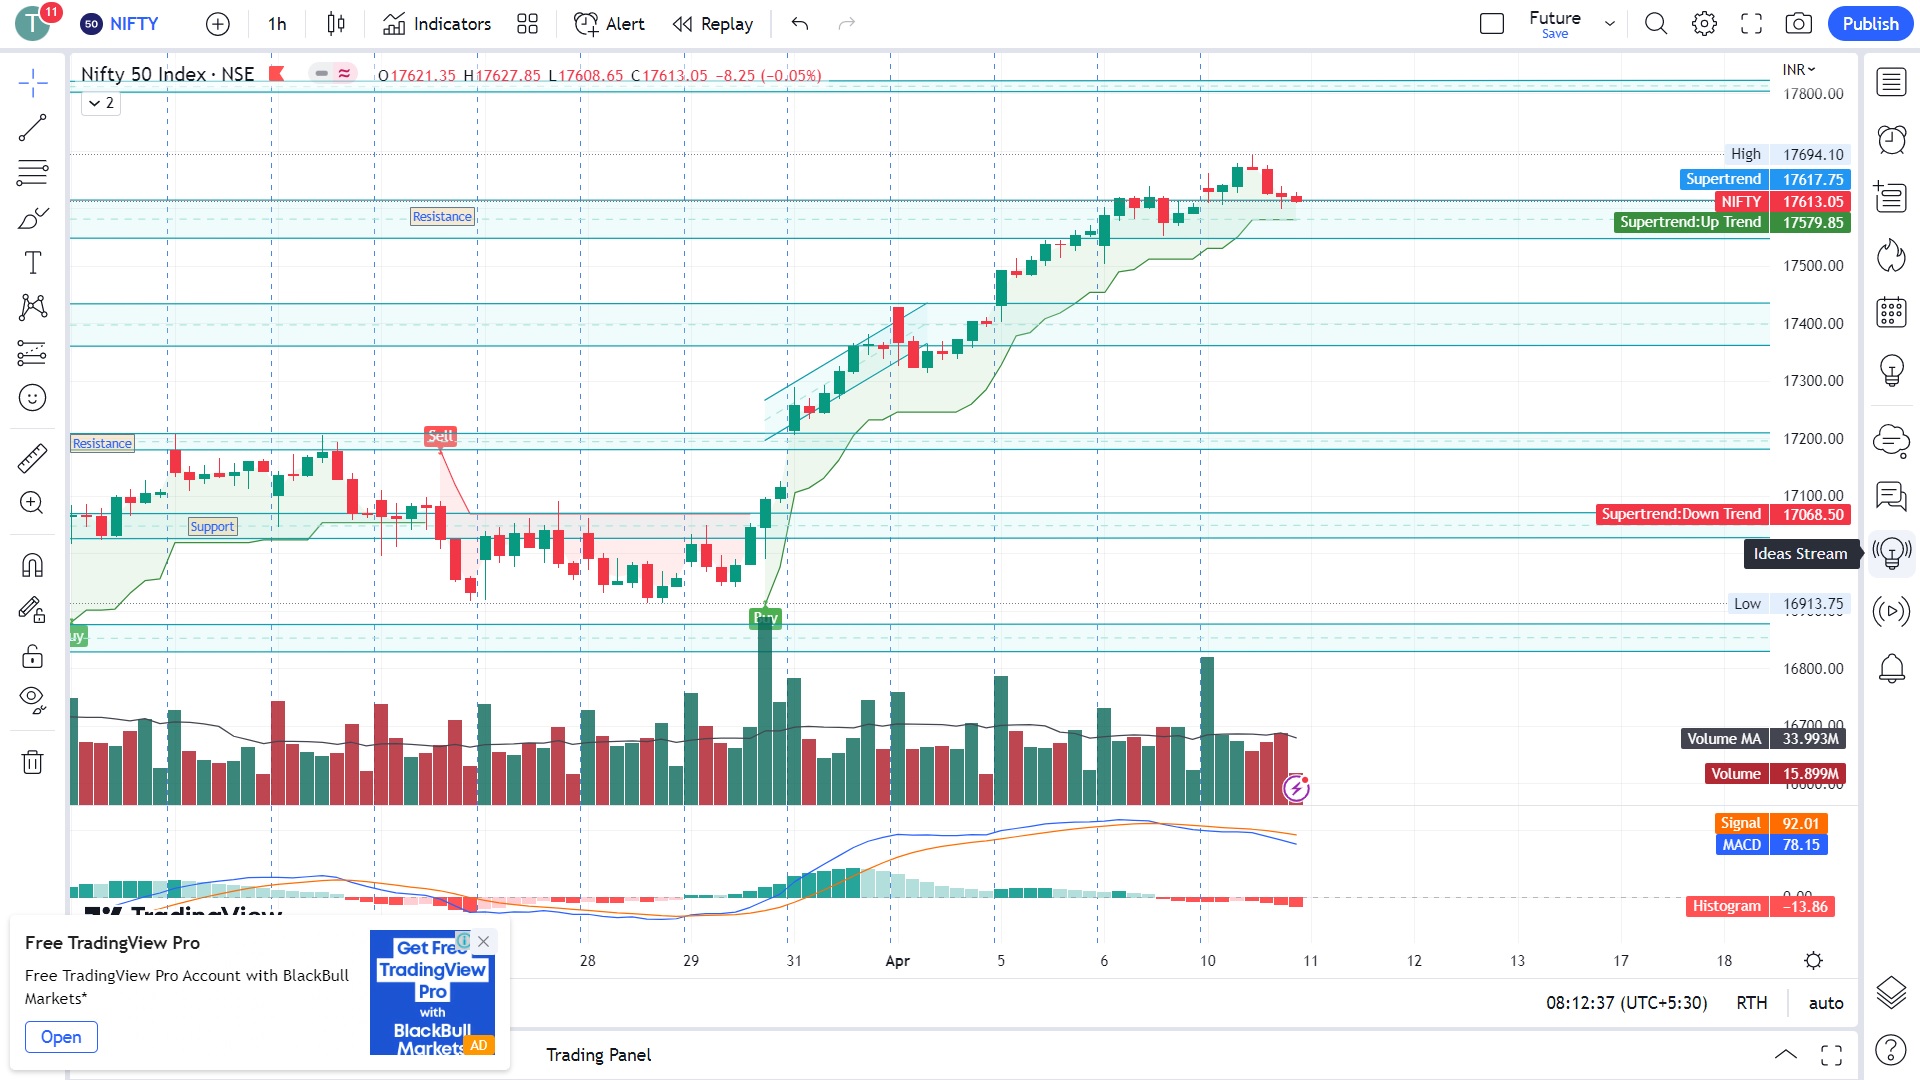Open the patterns drawing tool

click(33, 308)
